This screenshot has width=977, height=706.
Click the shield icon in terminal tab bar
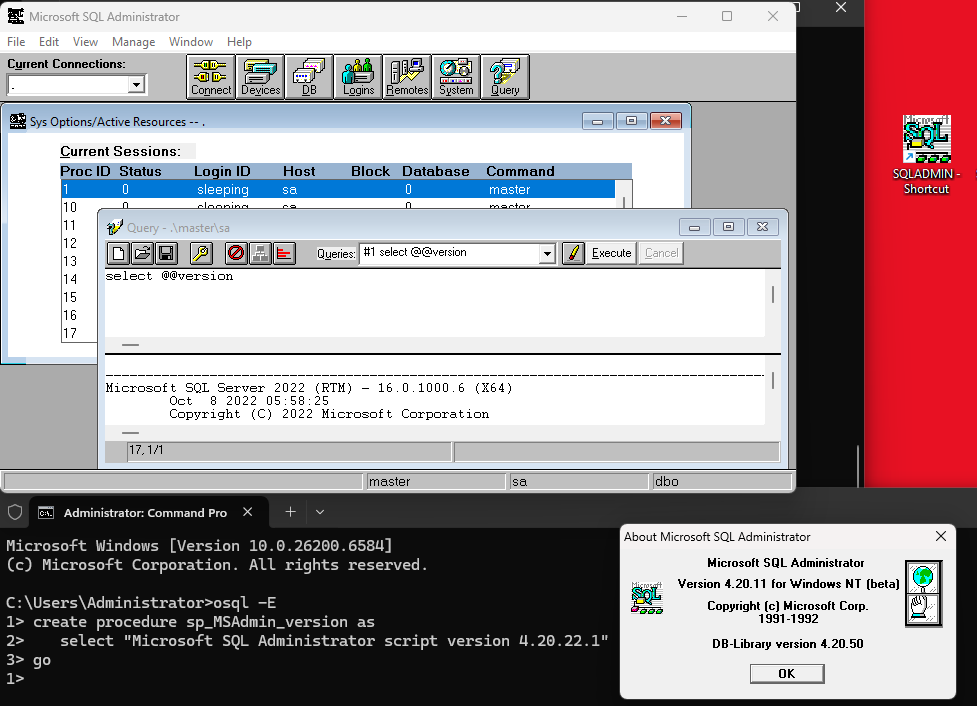[15, 512]
